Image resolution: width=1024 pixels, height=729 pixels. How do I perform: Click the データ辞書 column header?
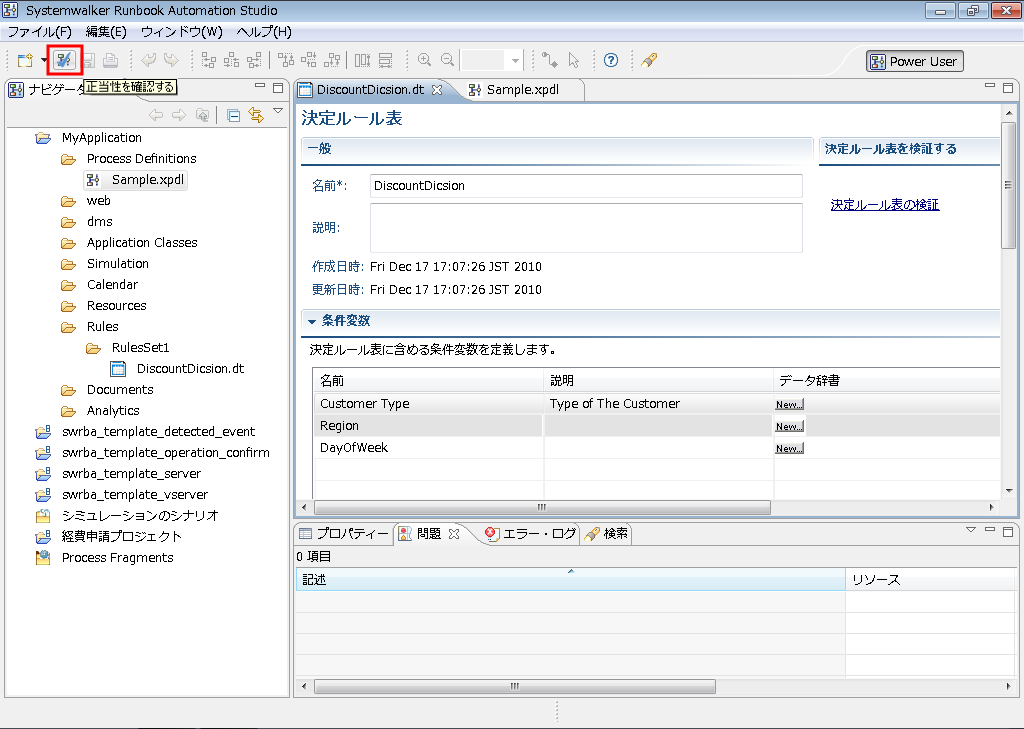(x=887, y=380)
